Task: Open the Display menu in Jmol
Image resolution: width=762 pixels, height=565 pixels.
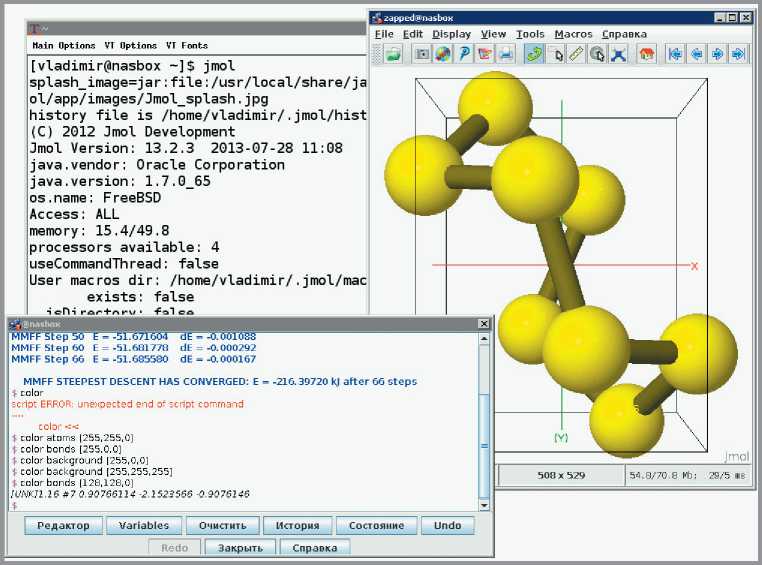Action: [x=451, y=34]
